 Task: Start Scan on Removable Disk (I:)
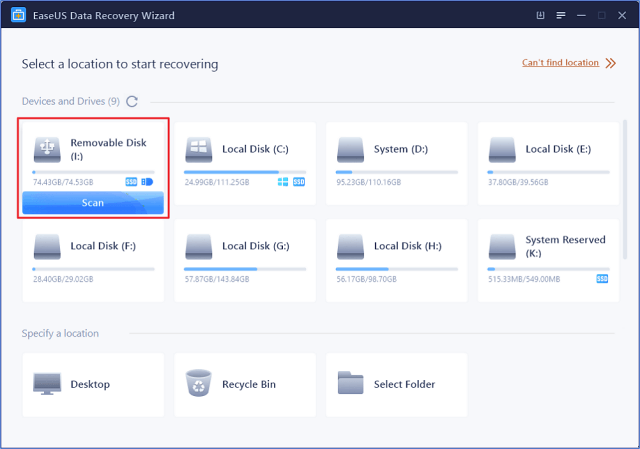pyautogui.click(x=93, y=203)
